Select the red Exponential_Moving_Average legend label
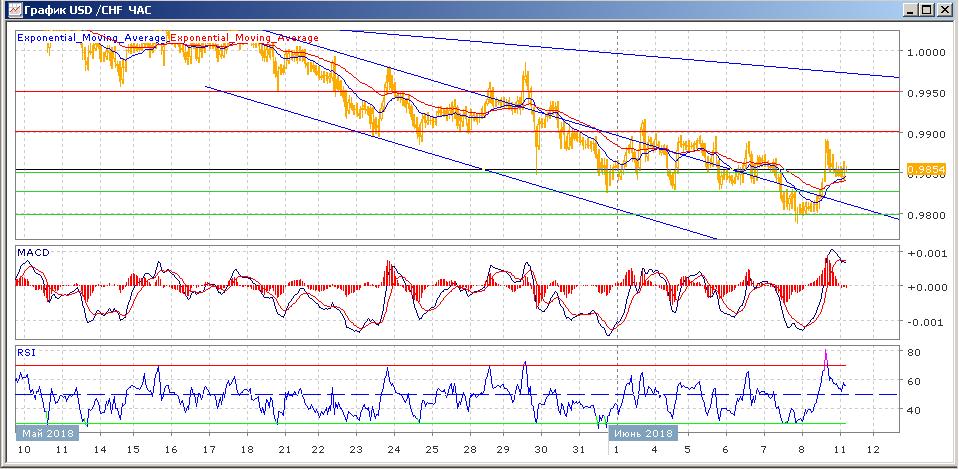Image resolution: width=959 pixels, height=469 pixels. tap(244, 38)
